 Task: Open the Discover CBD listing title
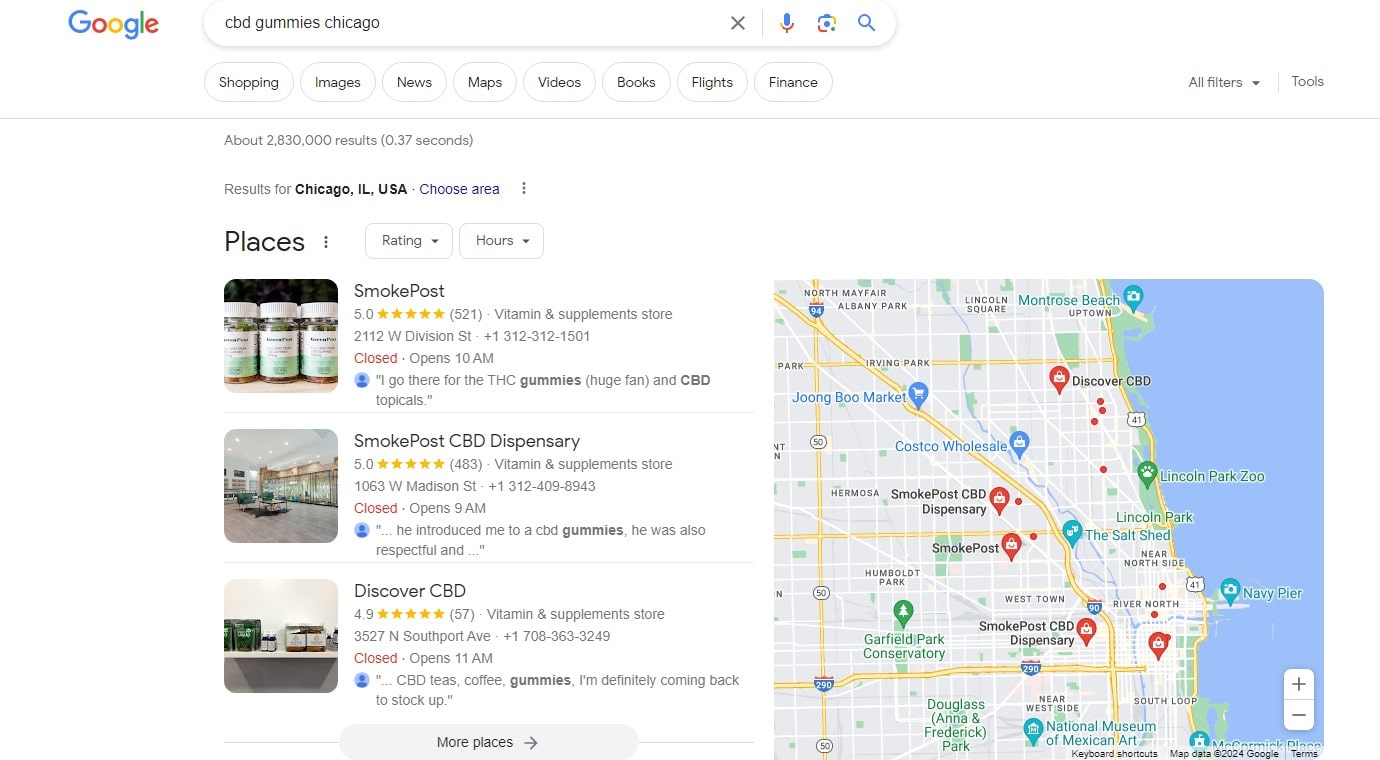(410, 591)
